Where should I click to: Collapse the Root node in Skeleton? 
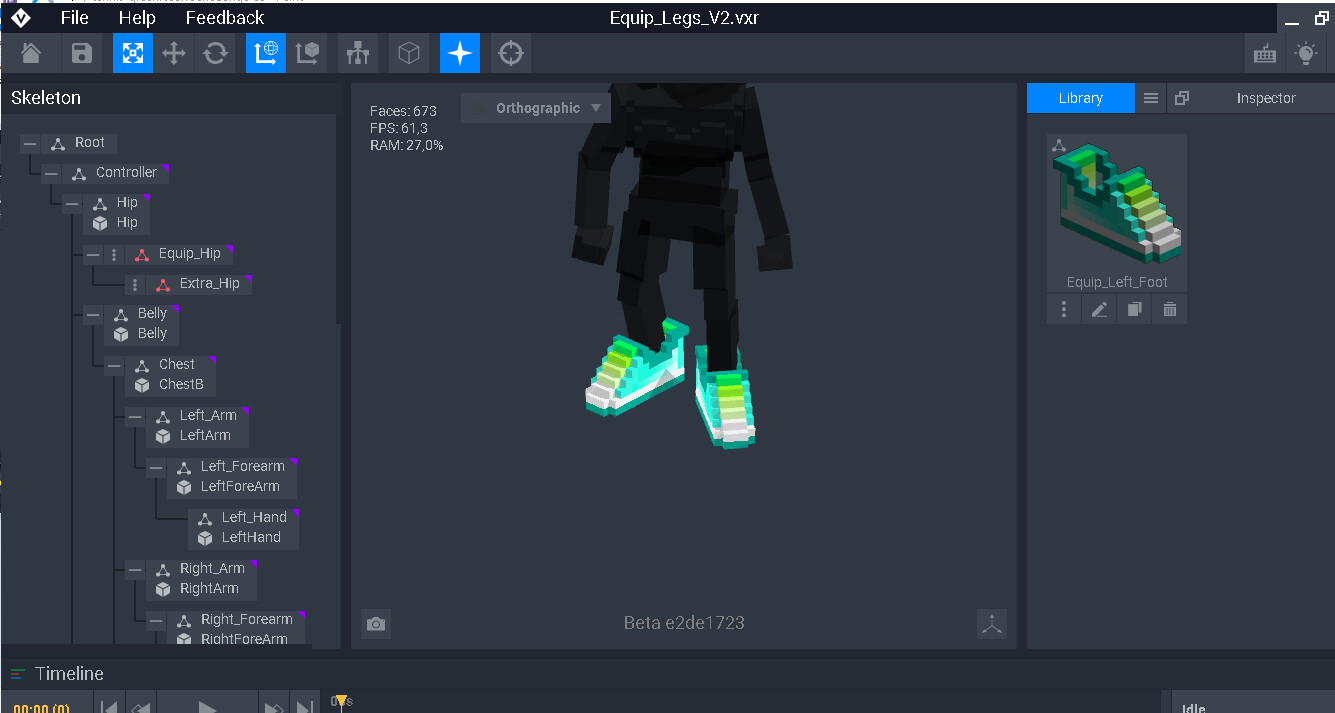coord(28,142)
